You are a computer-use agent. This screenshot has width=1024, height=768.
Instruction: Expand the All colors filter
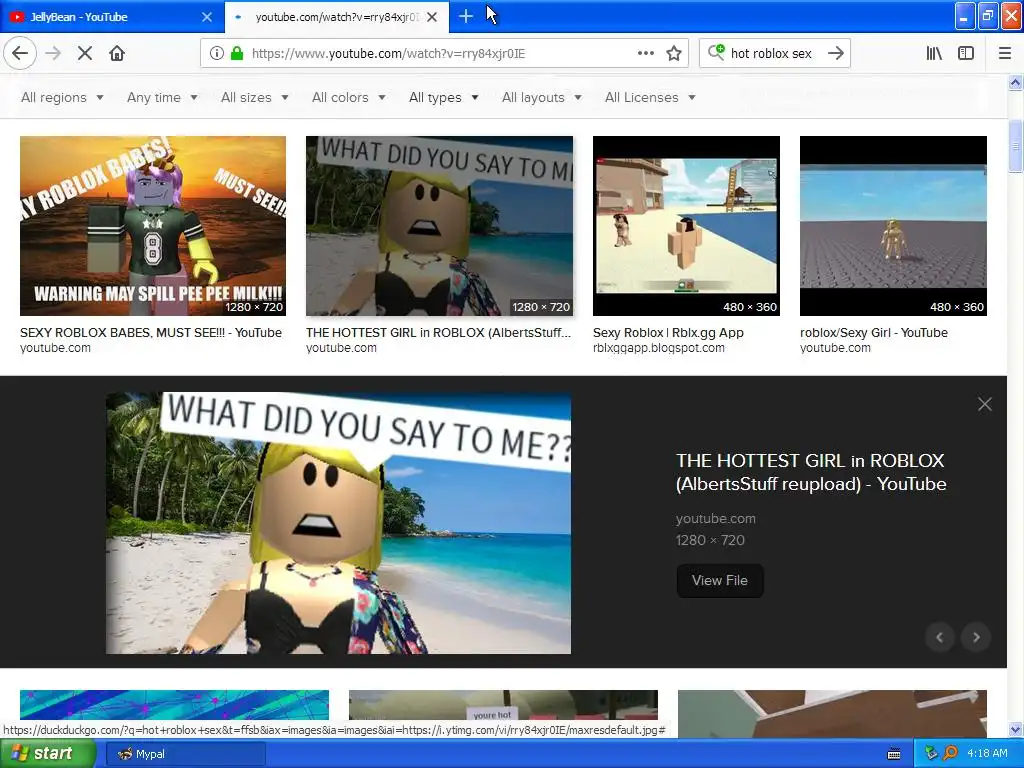point(349,97)
